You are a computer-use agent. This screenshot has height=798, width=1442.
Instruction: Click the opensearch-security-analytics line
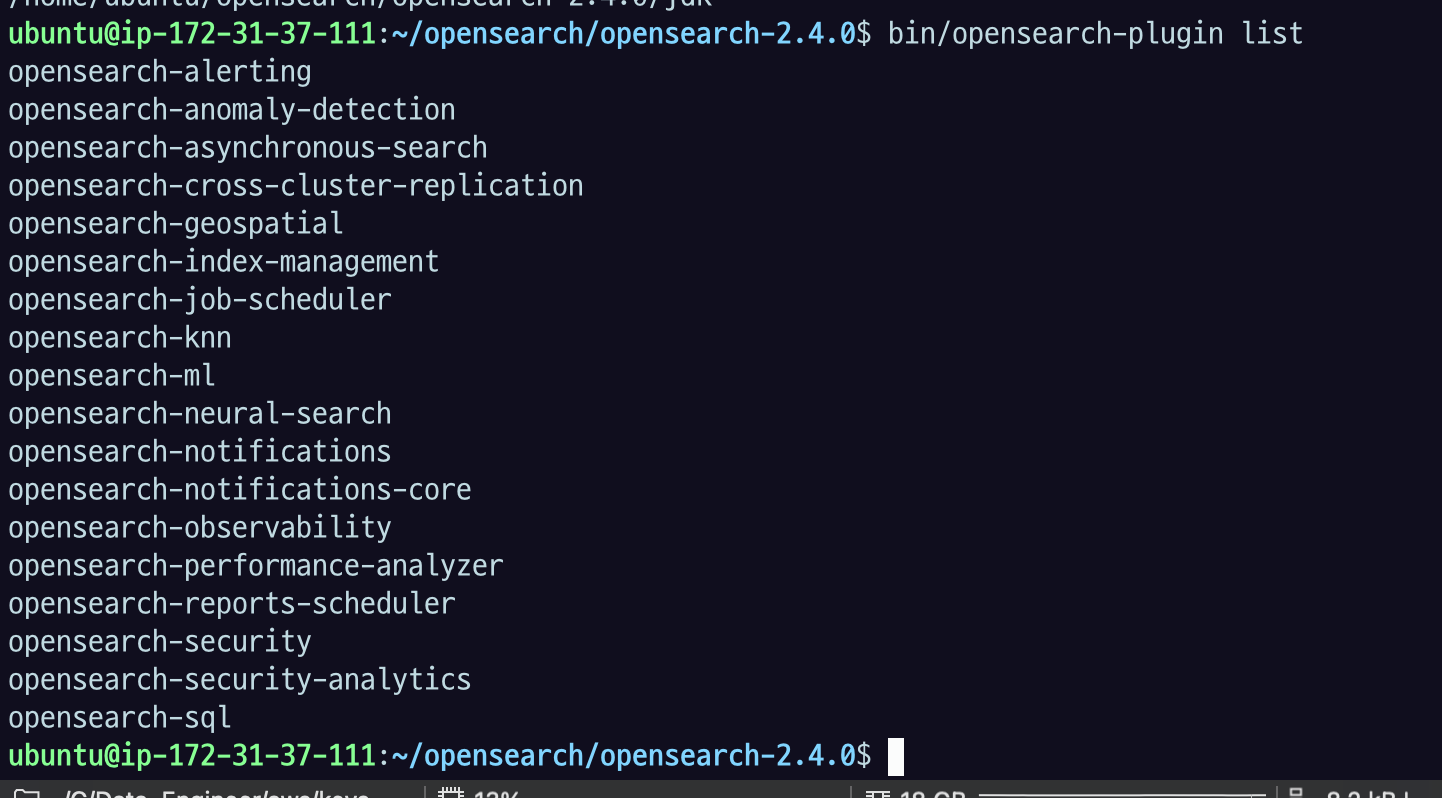click(240, 680)
